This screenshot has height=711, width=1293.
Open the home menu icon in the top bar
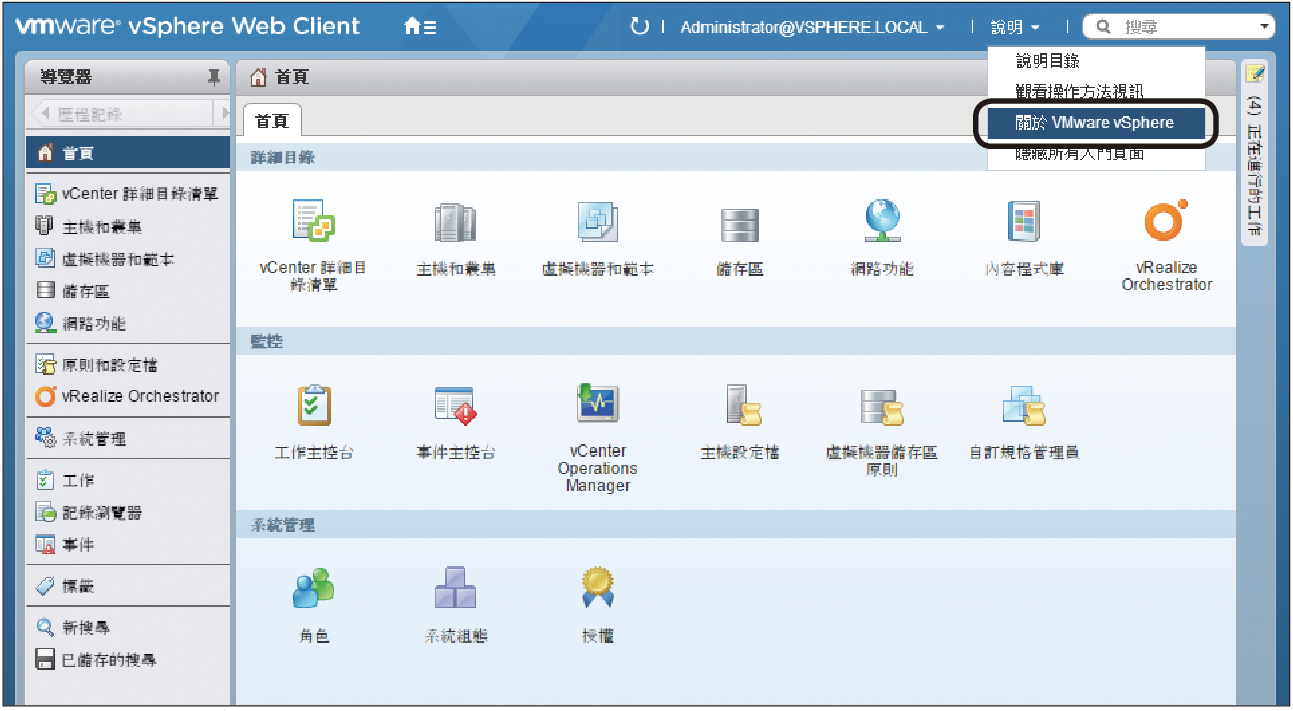click(x=420, y=28)
